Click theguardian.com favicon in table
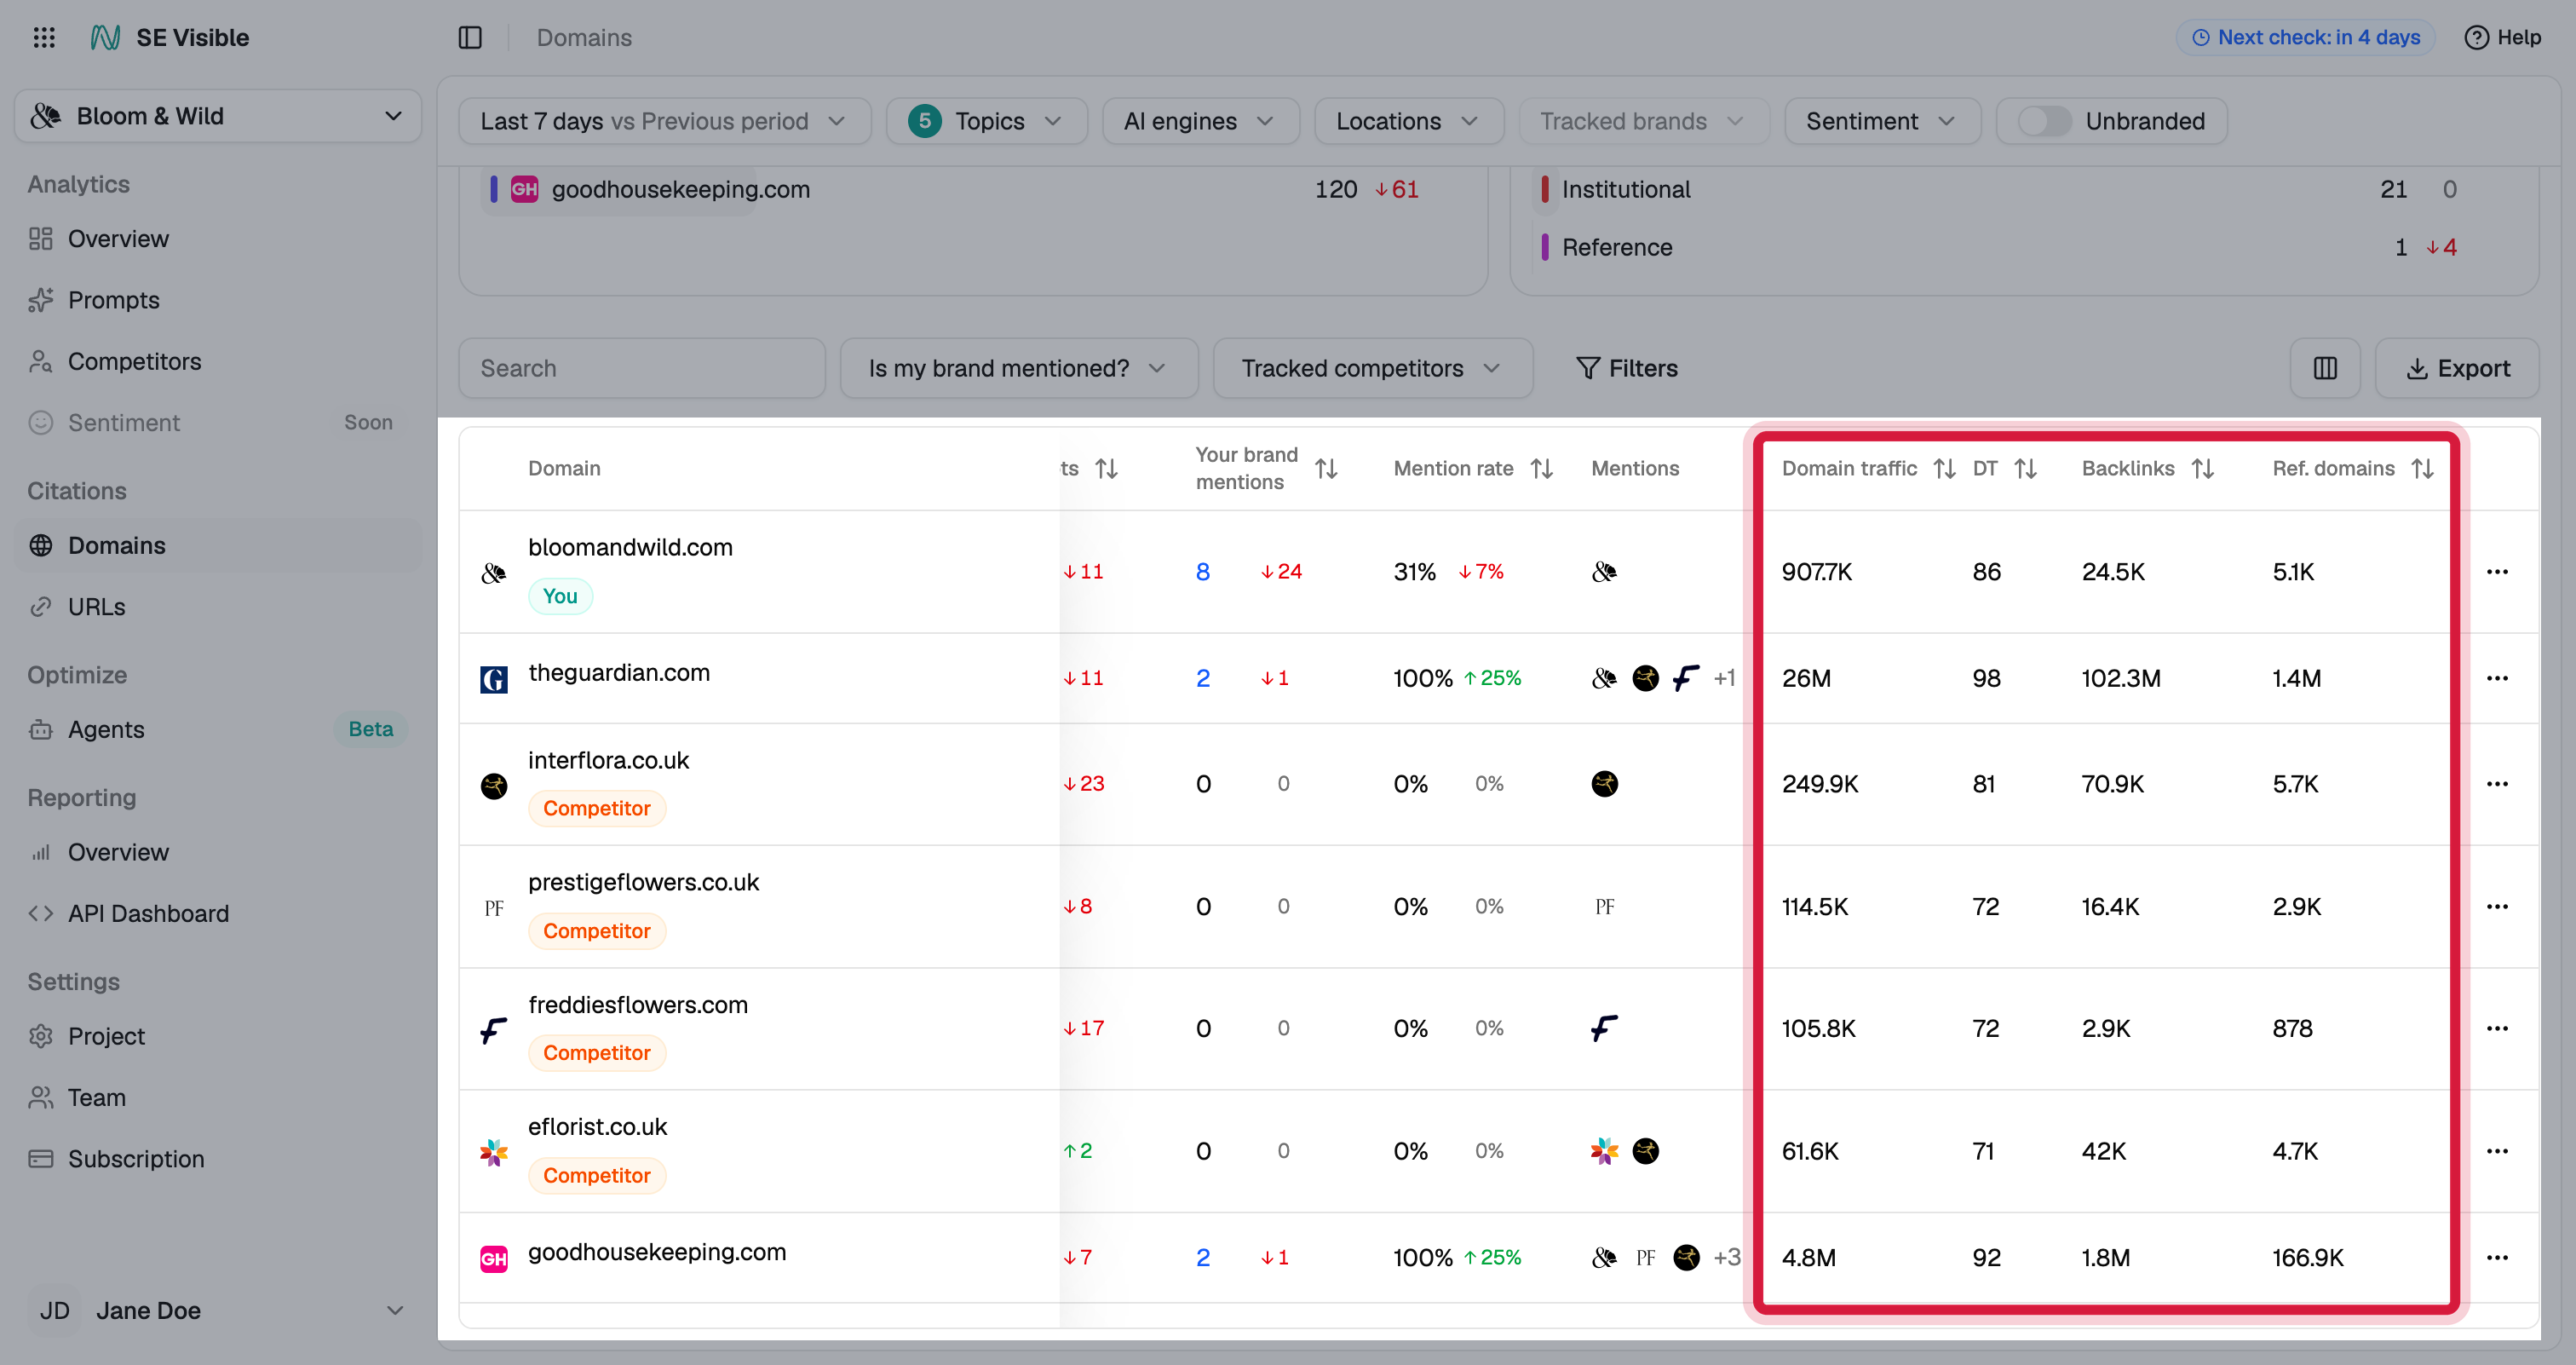Viewport: 2576px width, 1365px height. [x=494, y=679]
